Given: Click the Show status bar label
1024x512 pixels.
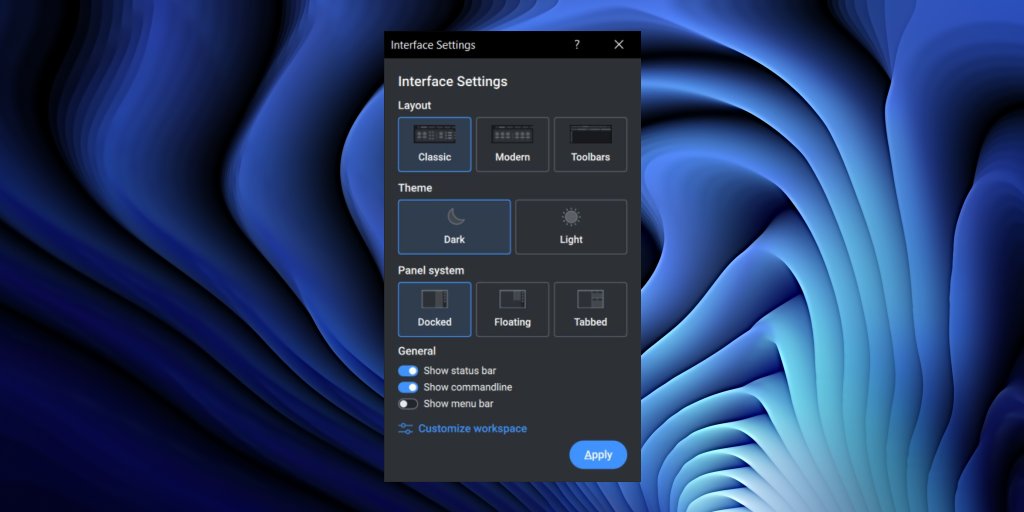Looking at the screenshot, I should (460, 370).
